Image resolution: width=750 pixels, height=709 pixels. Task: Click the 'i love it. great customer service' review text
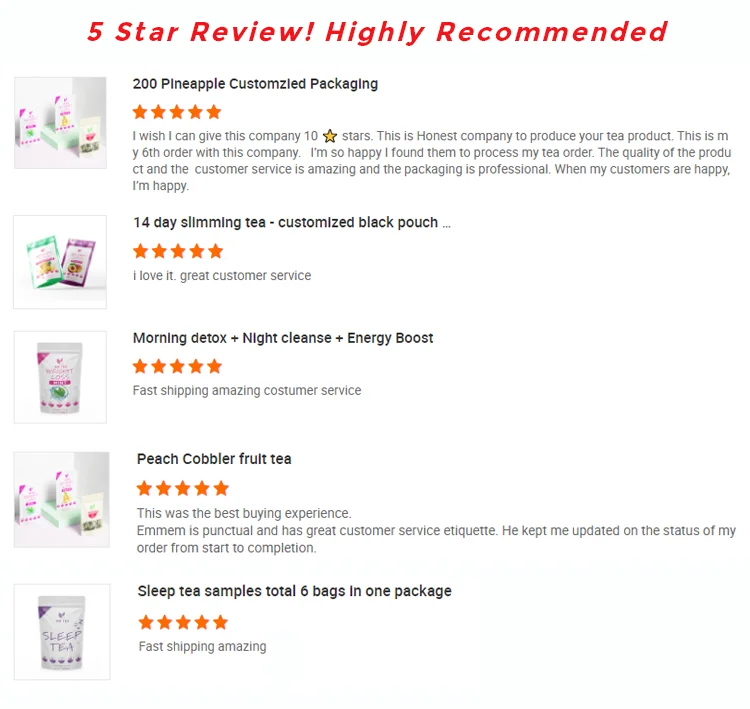point(222,276)
